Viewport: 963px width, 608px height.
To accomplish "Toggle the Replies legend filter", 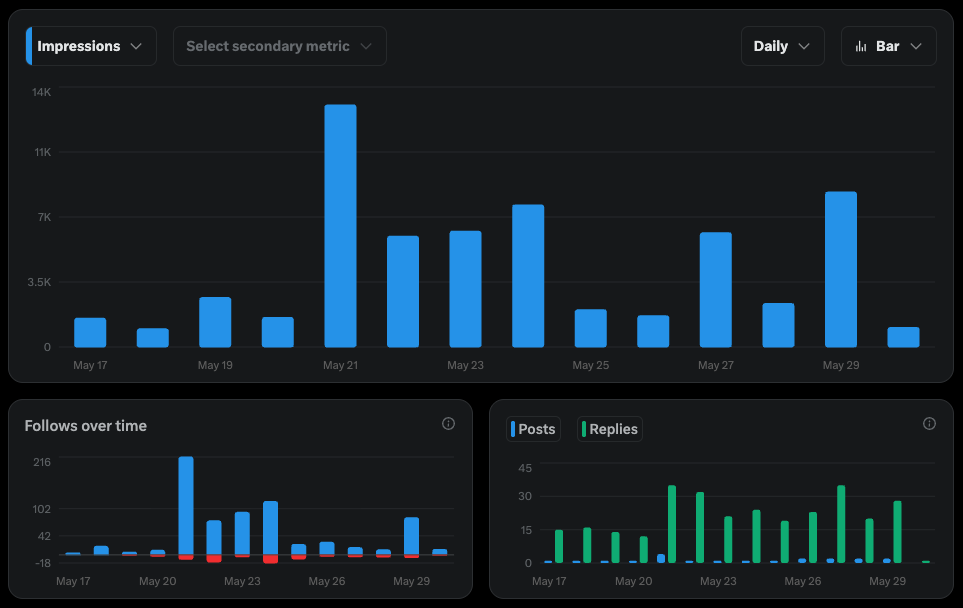I will 610,429.
